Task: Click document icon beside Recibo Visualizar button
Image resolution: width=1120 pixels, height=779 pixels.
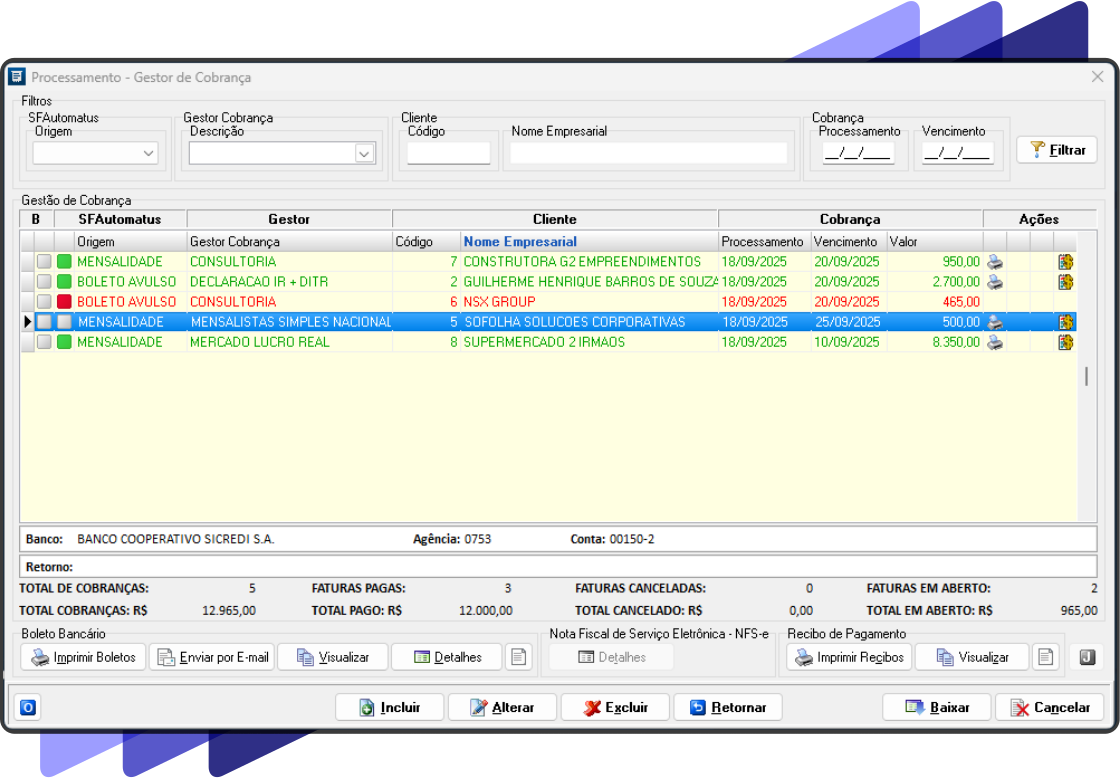Action: 1044,657
